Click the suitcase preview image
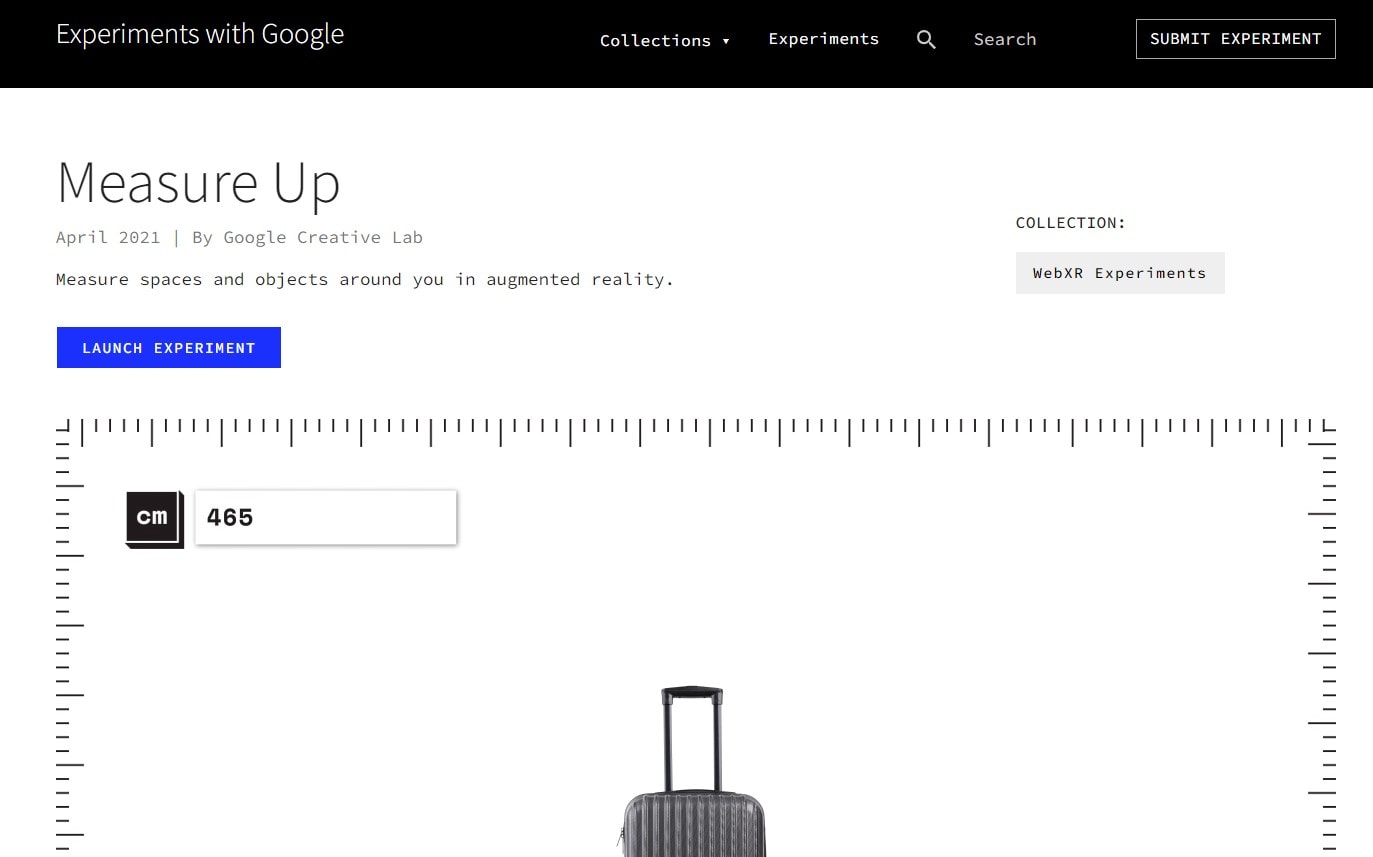Screen dimensions: 1373x857 click(692, 771)
